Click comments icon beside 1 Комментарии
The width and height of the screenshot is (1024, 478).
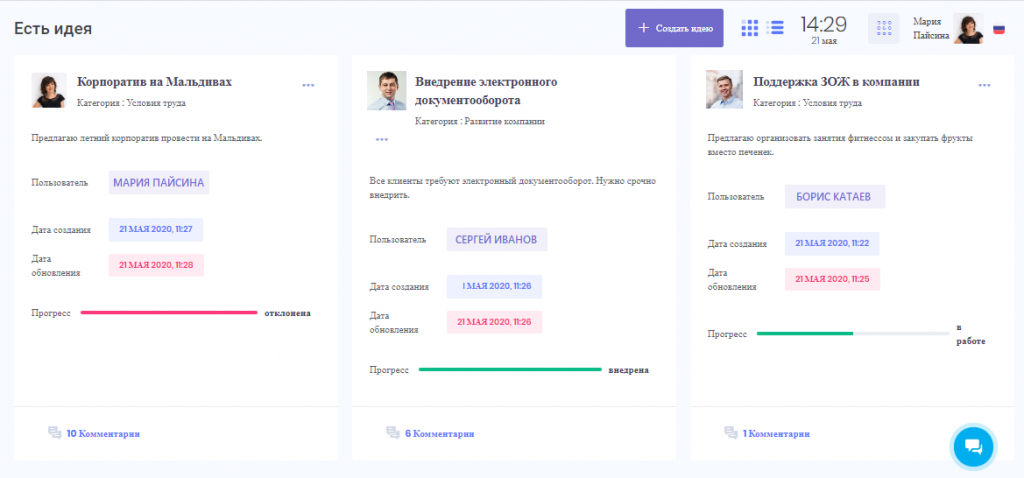(731, 433)
